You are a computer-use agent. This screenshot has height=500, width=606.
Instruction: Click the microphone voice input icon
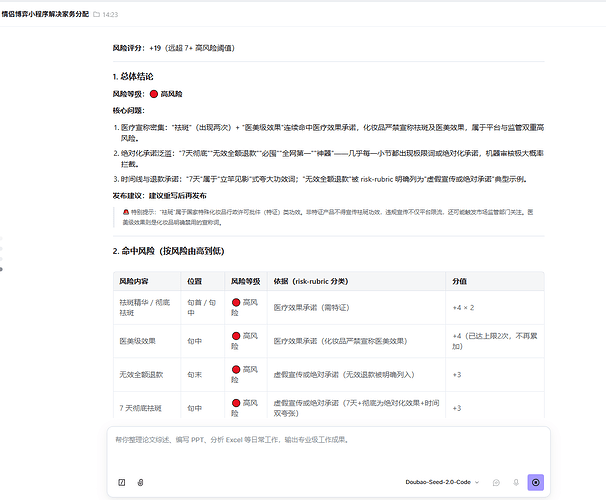[x=516, y=482]
